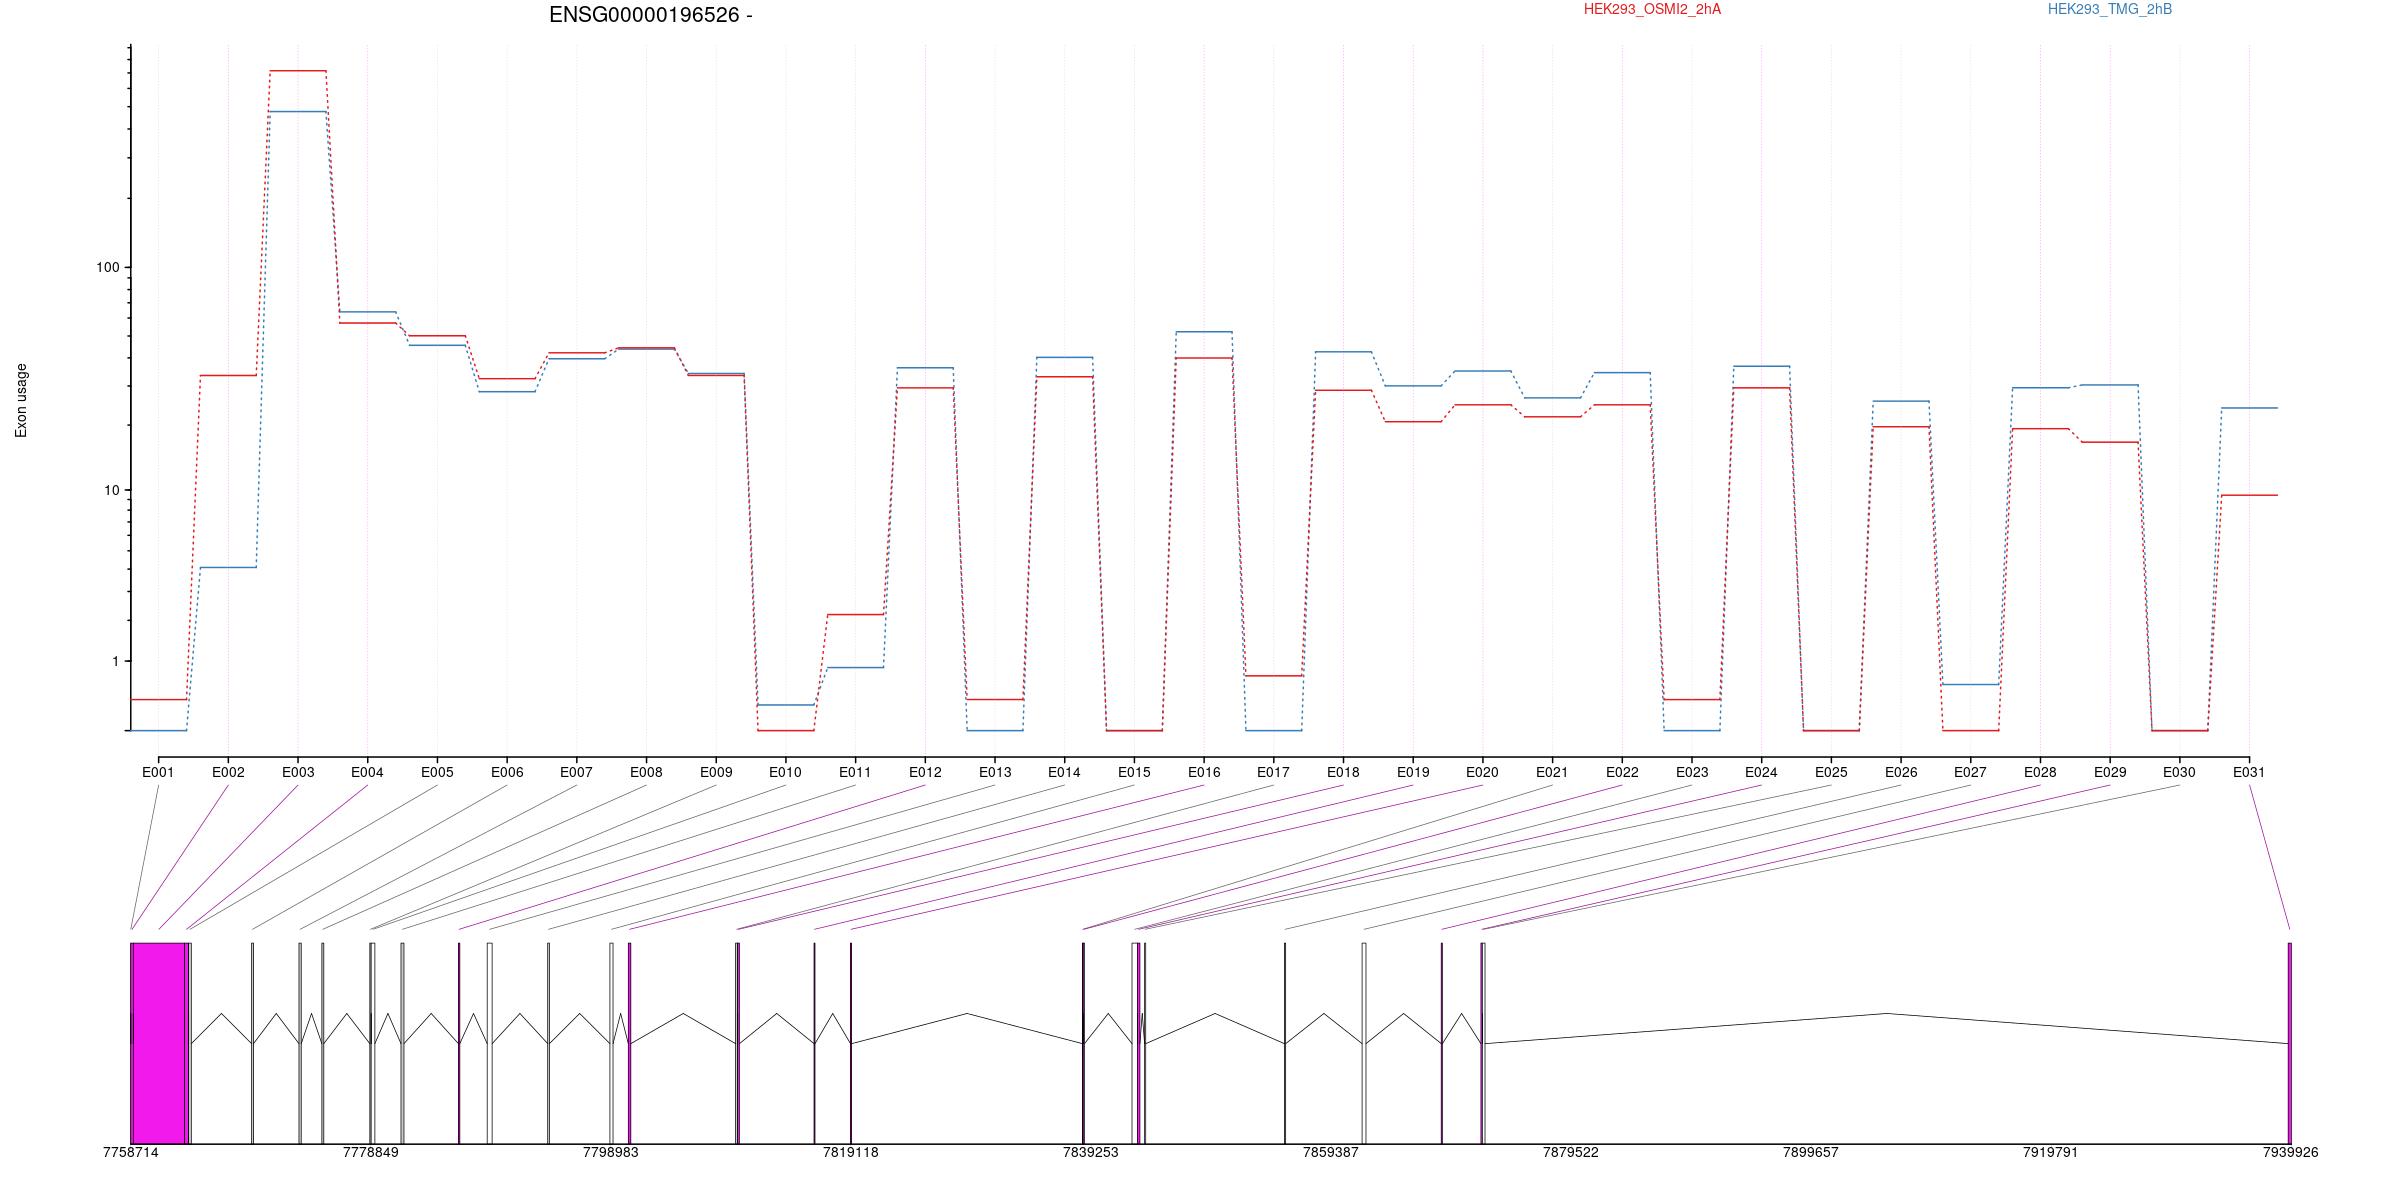Screen dimensions: 2400x1200
Task: Click the blue E031 usage segment
Action: [2250, 408]
